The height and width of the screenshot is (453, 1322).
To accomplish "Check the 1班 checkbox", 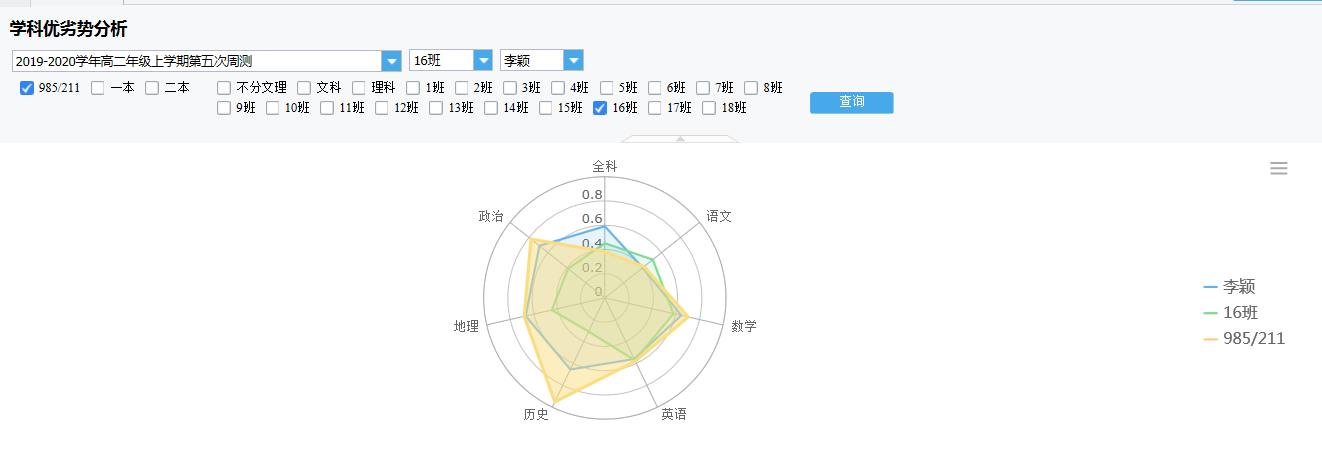I will click(413, 88).
